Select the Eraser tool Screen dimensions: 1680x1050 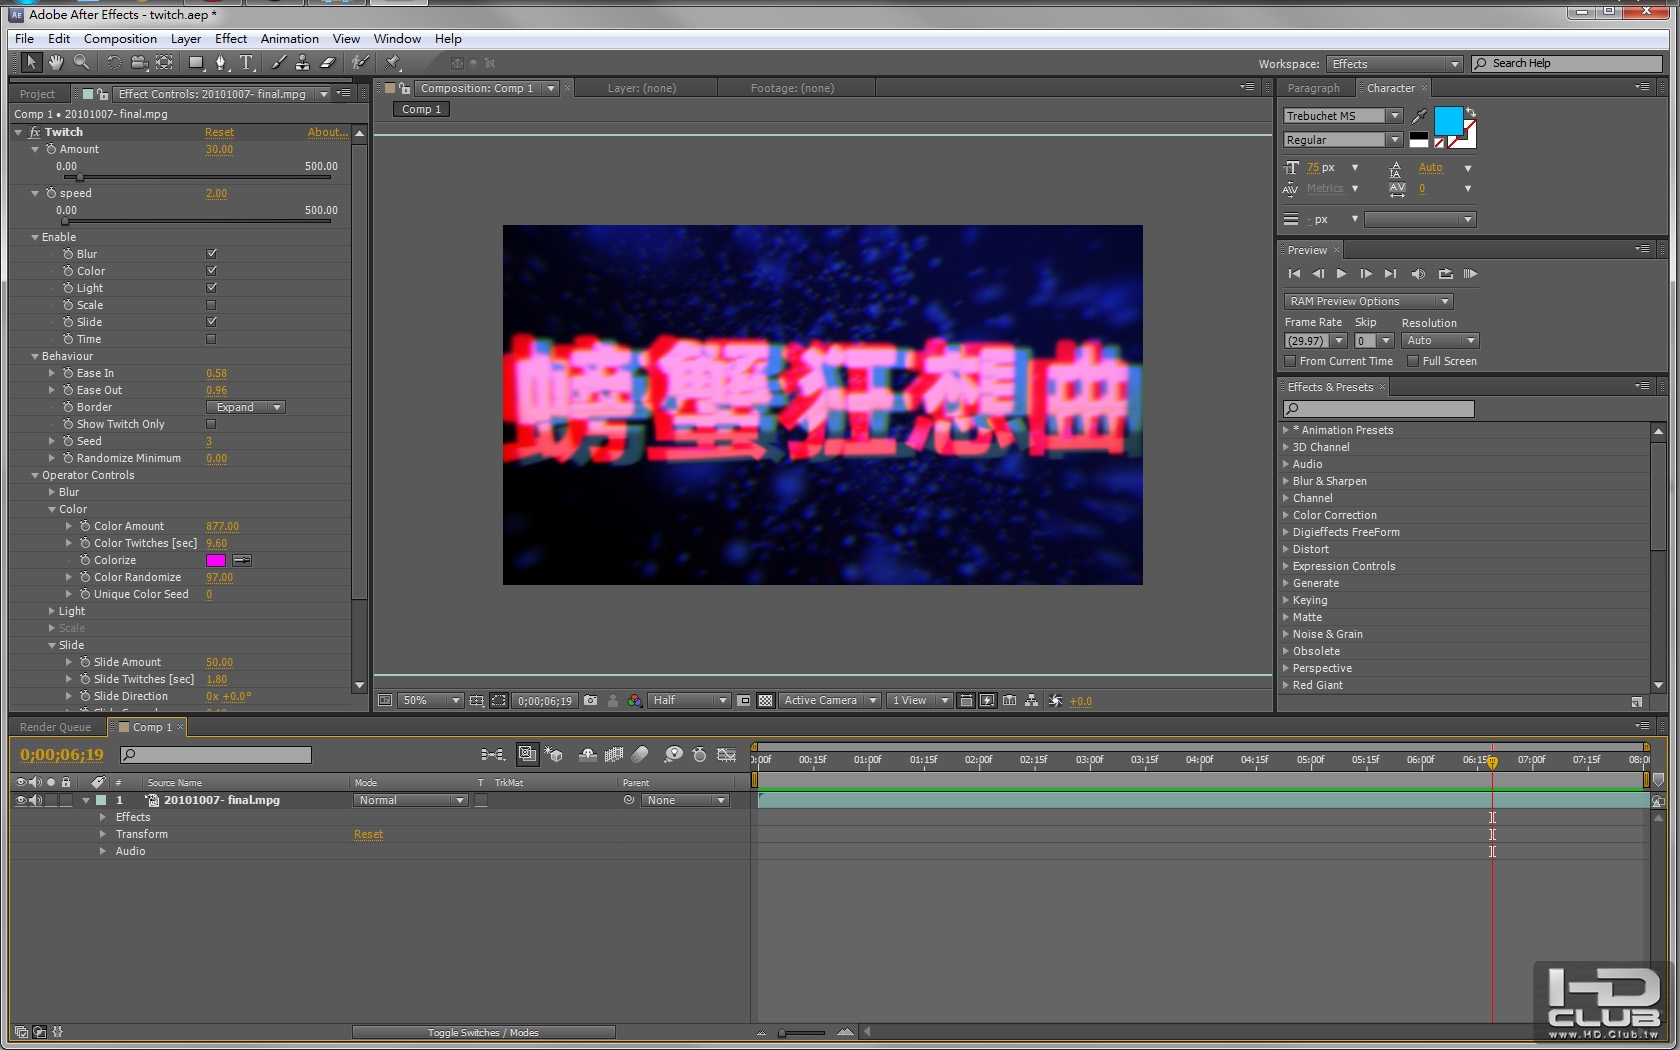click(327, 62)
